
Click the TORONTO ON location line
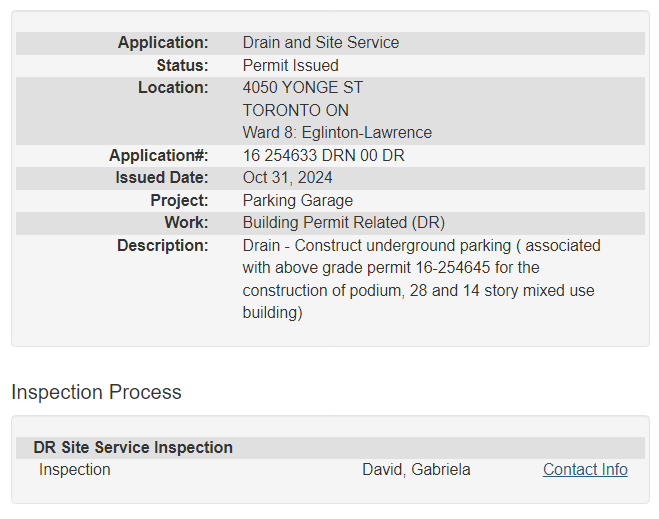click(296, 110)
